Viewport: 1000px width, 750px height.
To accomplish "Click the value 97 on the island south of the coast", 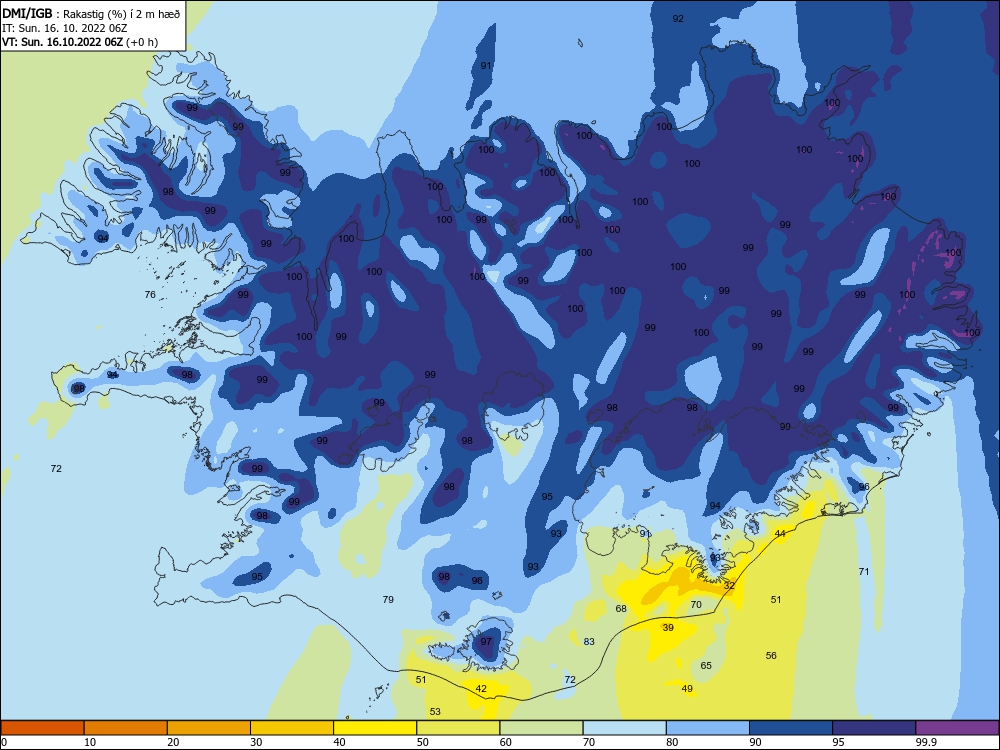I will click(x=486, y=641).
